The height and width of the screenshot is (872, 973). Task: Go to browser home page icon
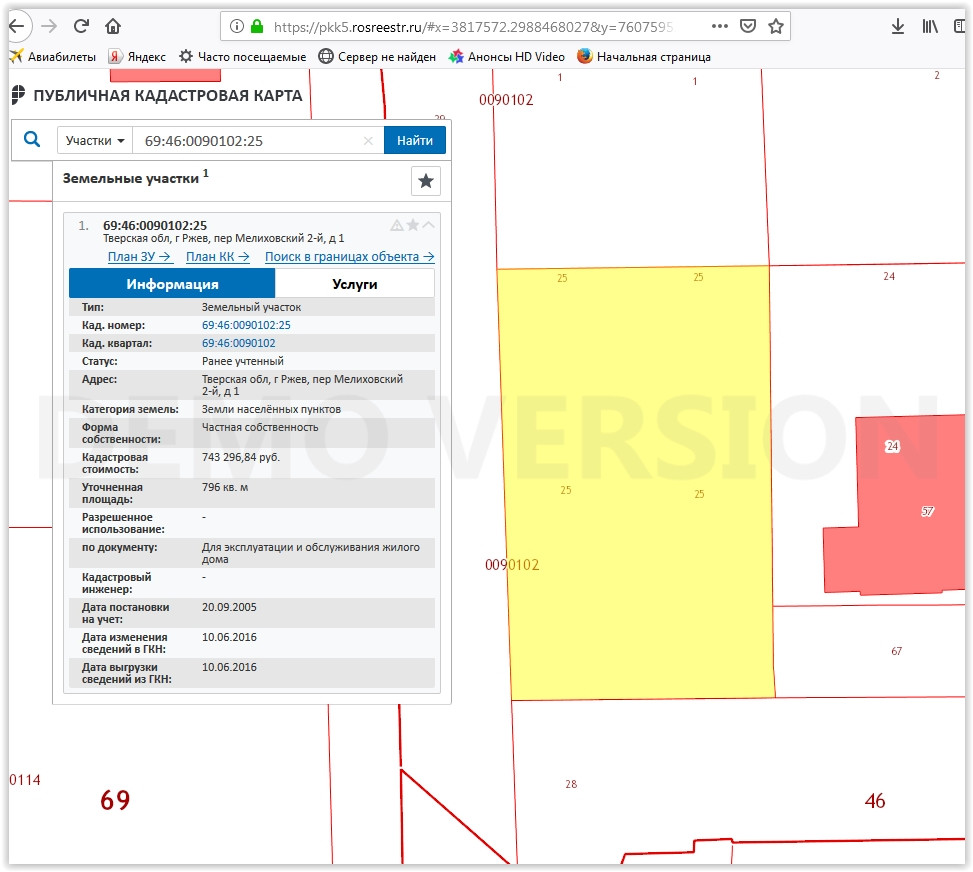click(113, 26)
